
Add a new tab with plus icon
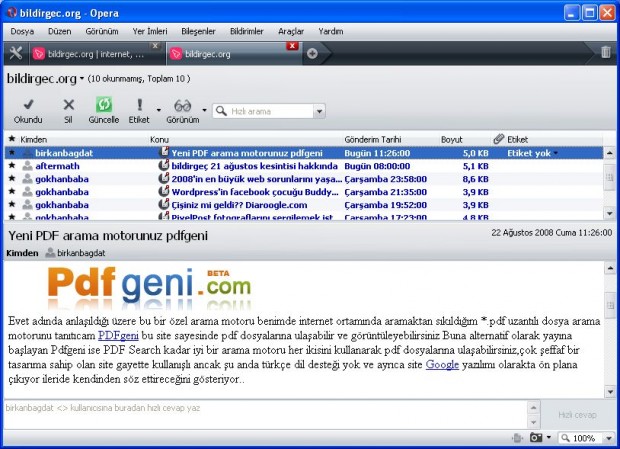pyautogui.click(x=312, y=53)
